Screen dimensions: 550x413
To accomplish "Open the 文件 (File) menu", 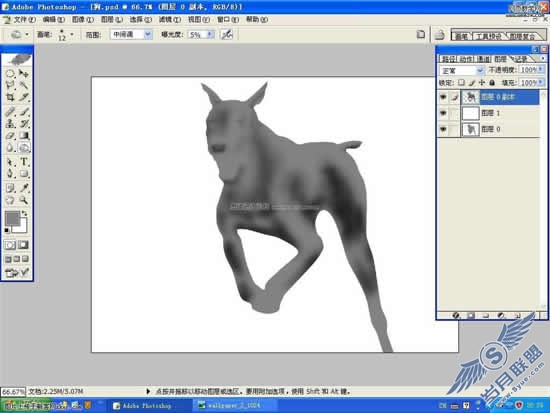I will 24,20.
